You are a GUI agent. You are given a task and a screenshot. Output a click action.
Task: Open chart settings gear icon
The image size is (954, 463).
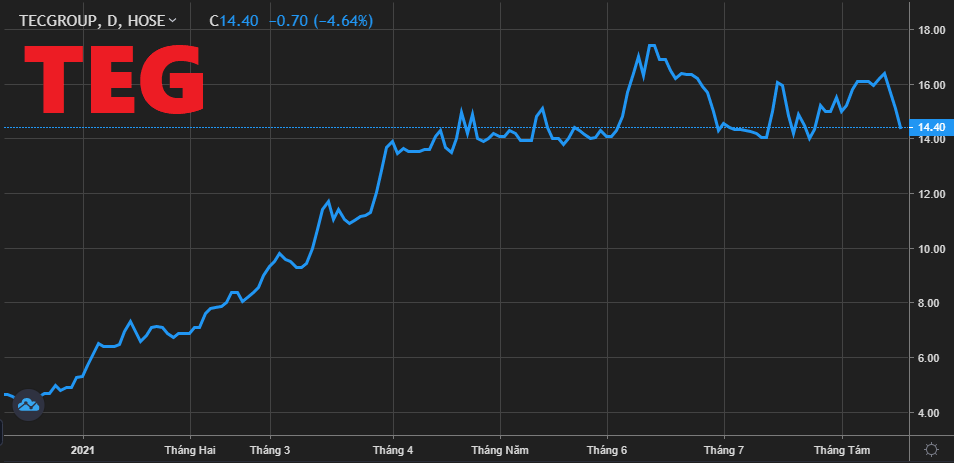click(x=931, y=450)
